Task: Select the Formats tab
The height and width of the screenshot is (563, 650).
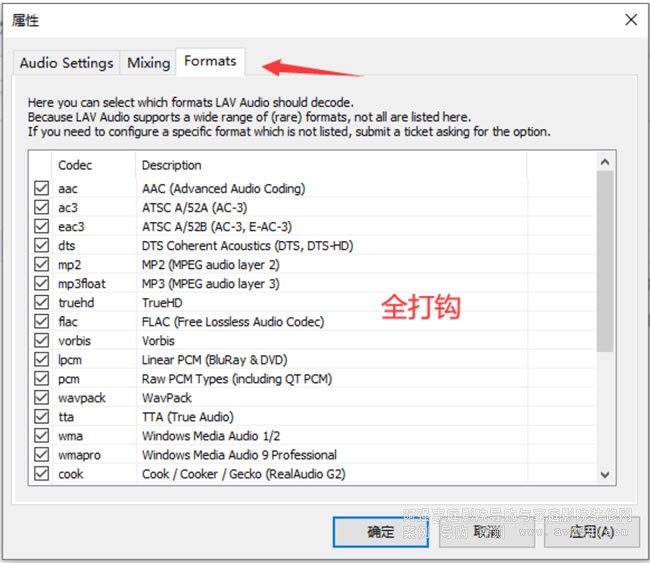Action: pyautogui.click(x=210, y=61)
